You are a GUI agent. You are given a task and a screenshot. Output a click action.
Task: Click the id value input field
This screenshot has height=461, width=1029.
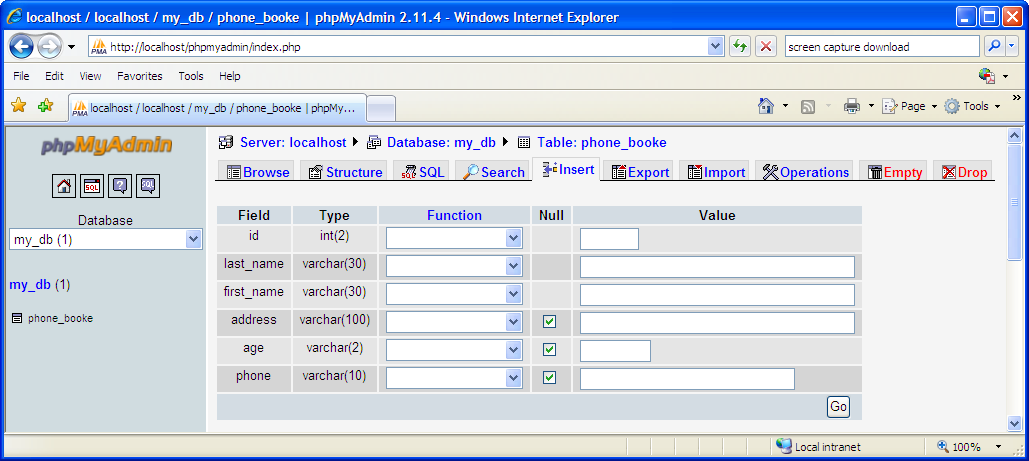pos(609,238)
